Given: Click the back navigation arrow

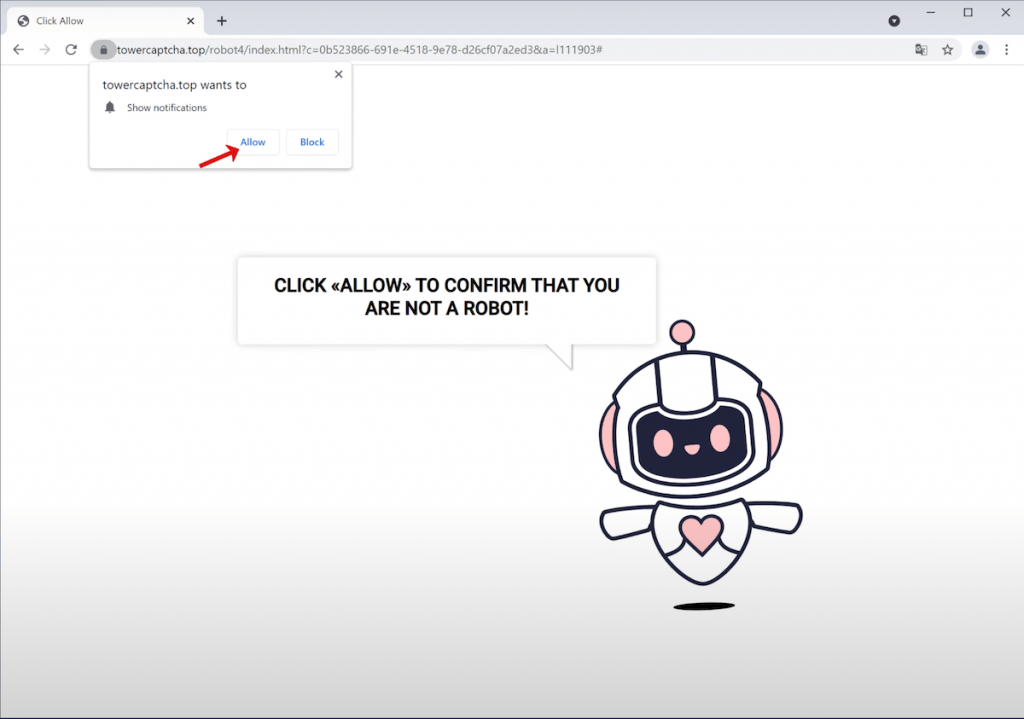Looking at the screenshot, I should (18, 48).
